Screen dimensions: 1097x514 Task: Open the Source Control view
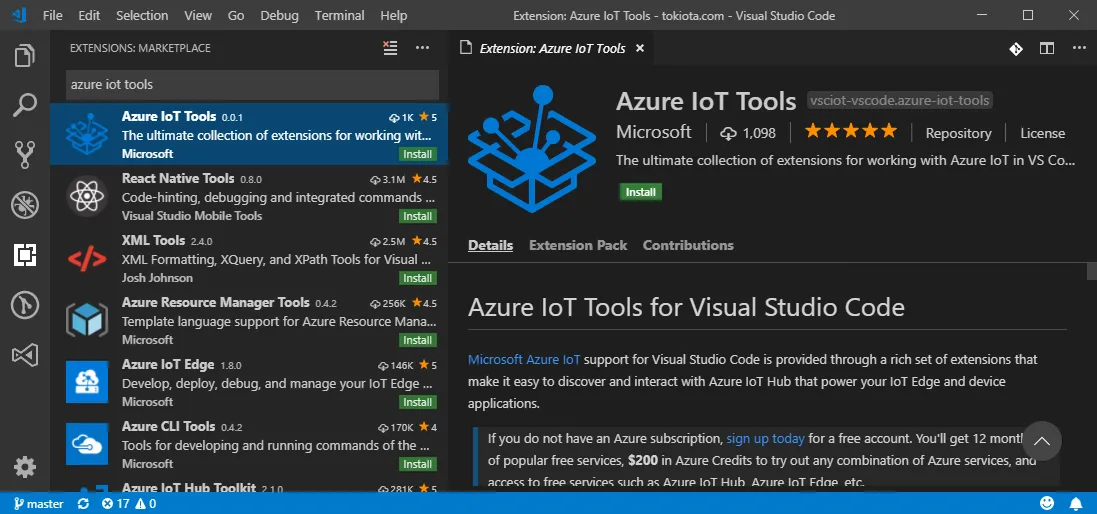click(x=24, y=155)
